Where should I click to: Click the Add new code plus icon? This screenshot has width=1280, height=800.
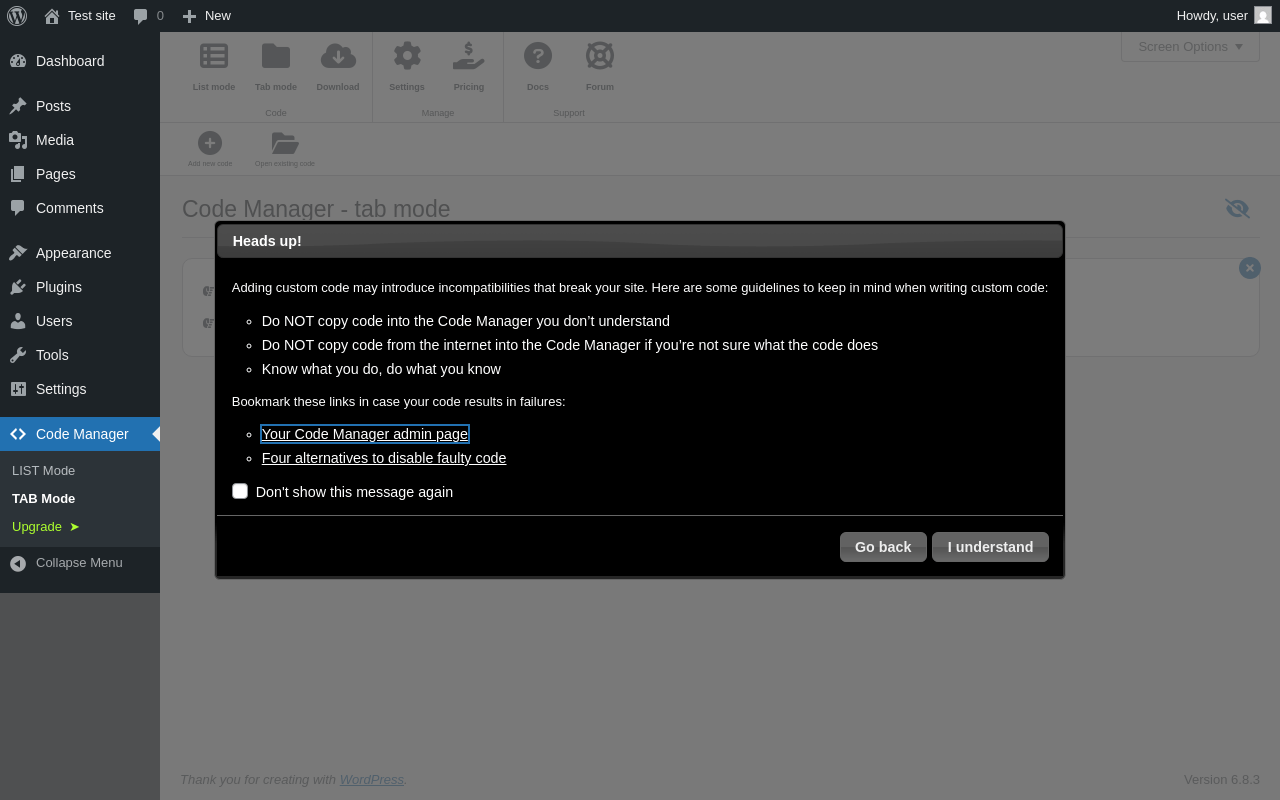(x=210, y=143)
